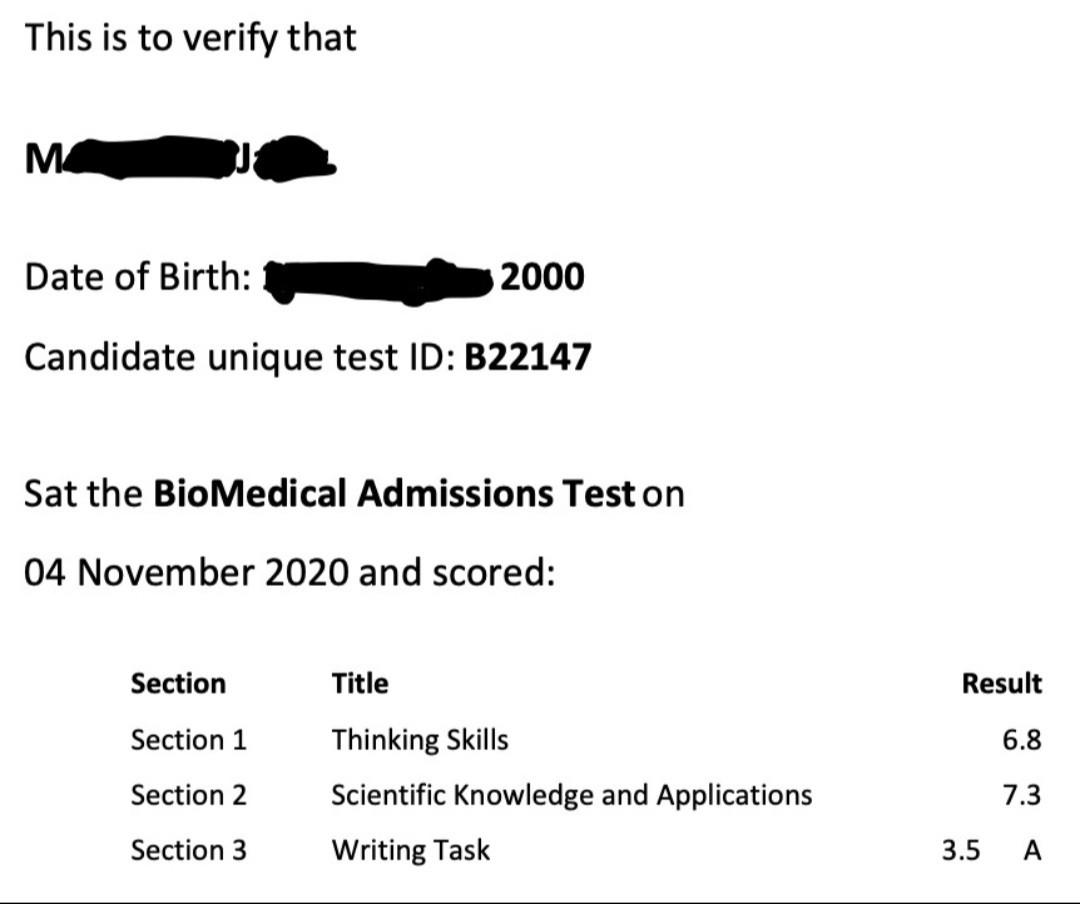
Task: Click the "Thinking Skills" title
Action: click(x=420, y=740)
